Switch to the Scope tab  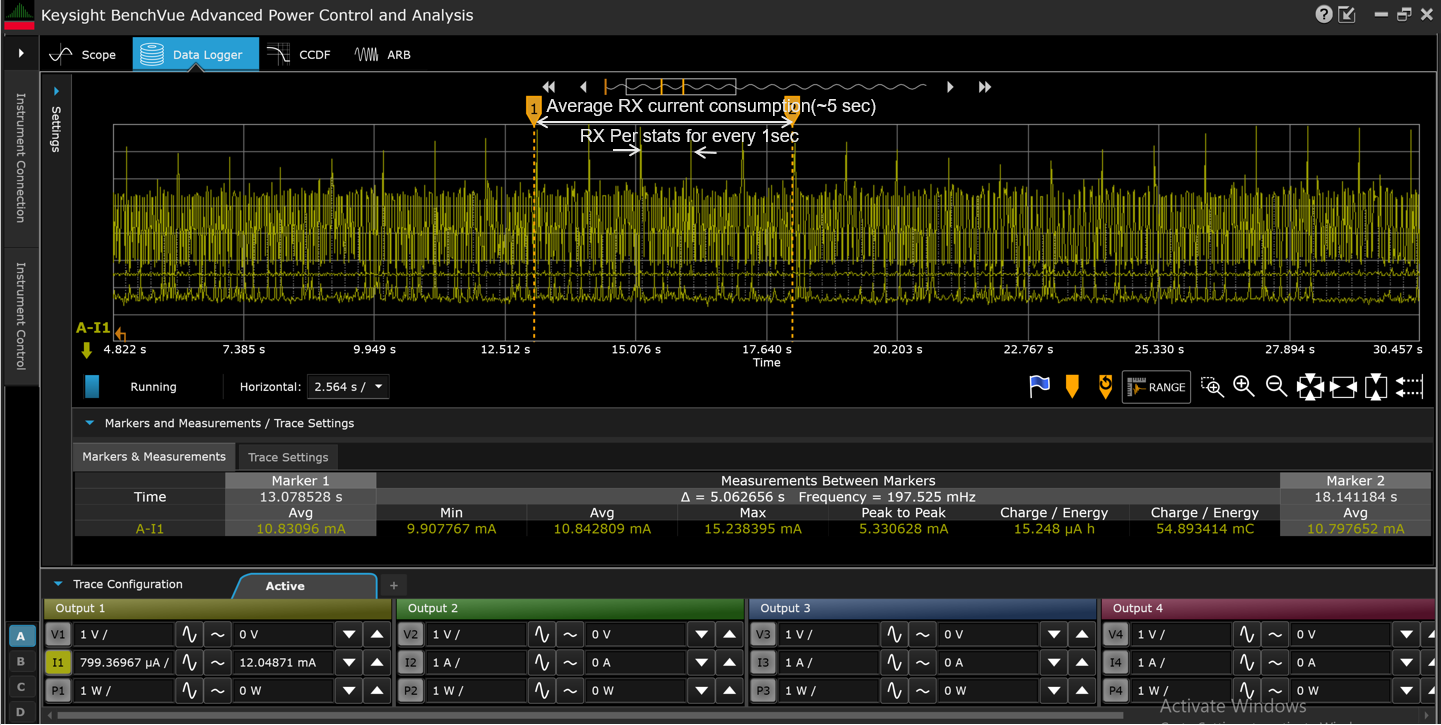pos(84,55)
